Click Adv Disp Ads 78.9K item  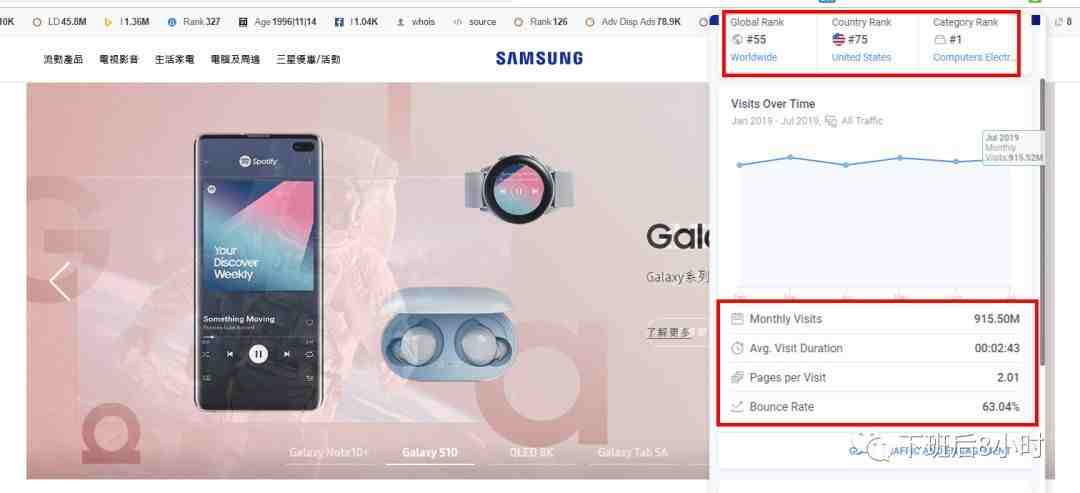click(x=632, y=22)
